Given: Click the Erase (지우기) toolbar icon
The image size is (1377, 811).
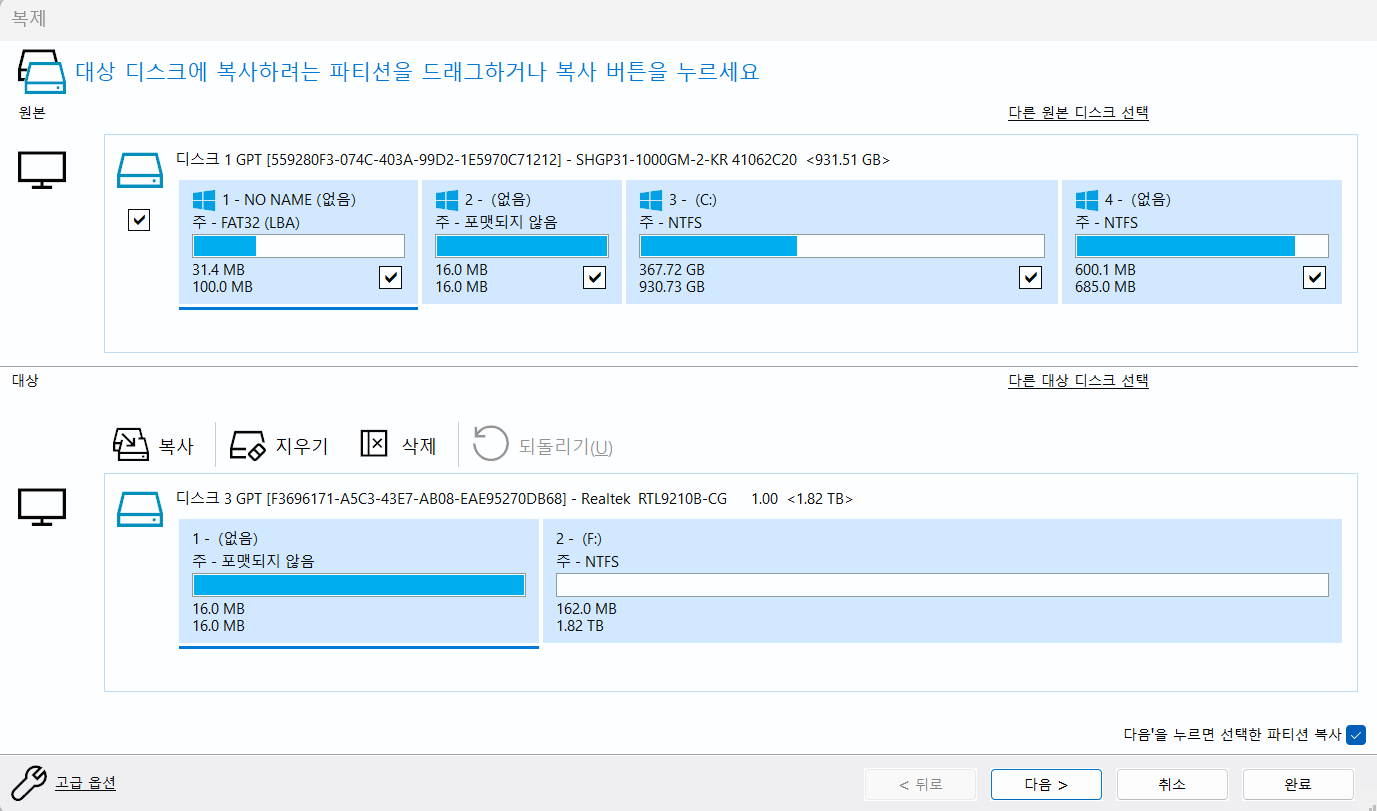Looking at the screenshot, I should [247, 445].
